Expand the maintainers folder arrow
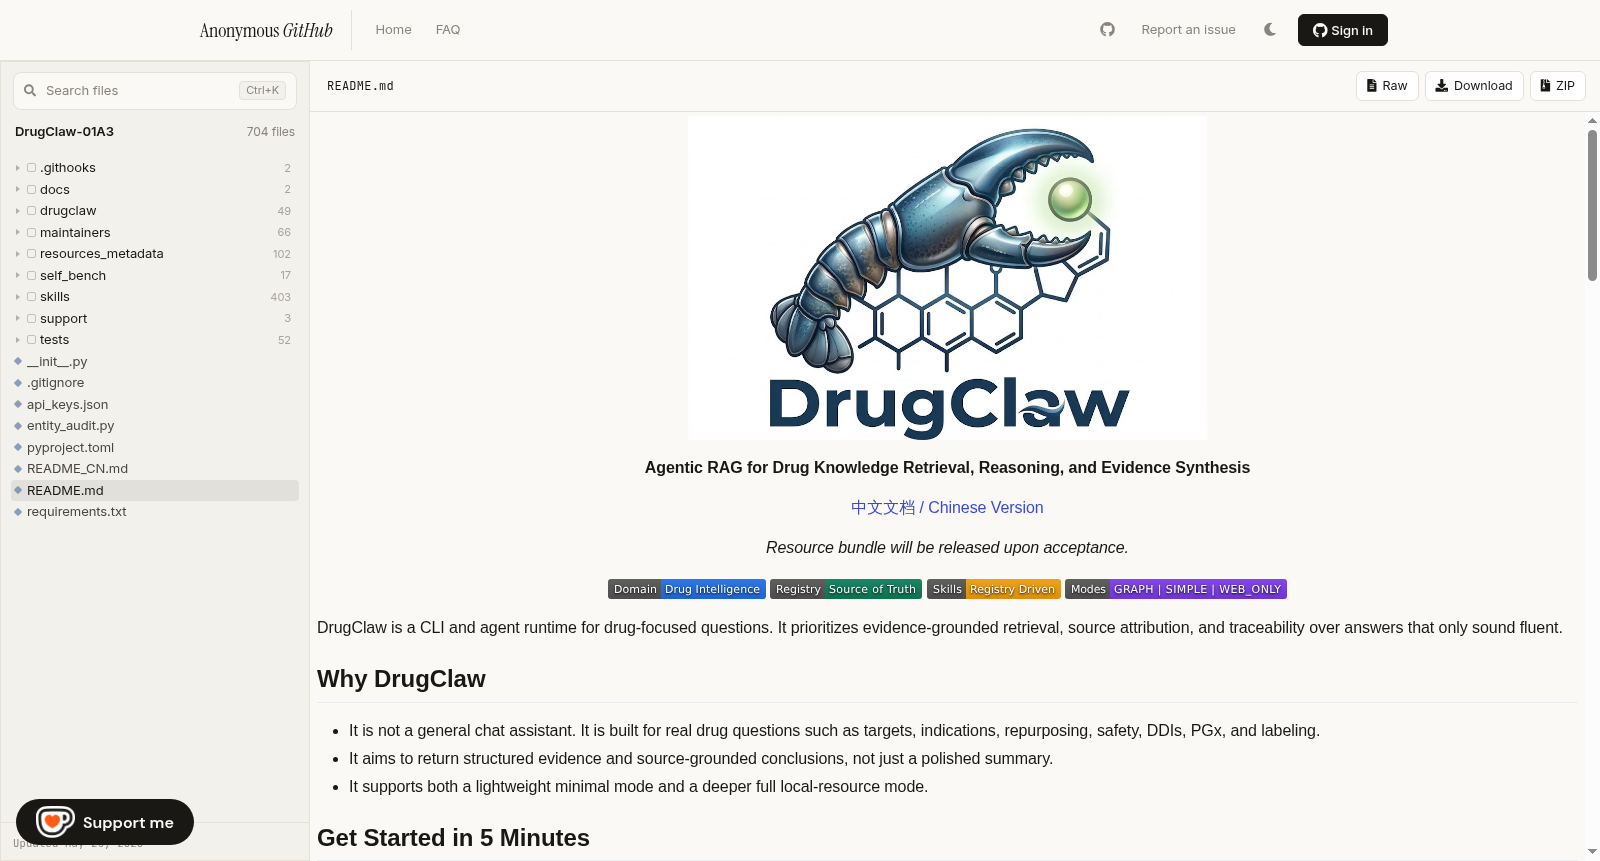The height and width of the screenshot is (861, 1600). pyautogui.click(x=18, y=233)
